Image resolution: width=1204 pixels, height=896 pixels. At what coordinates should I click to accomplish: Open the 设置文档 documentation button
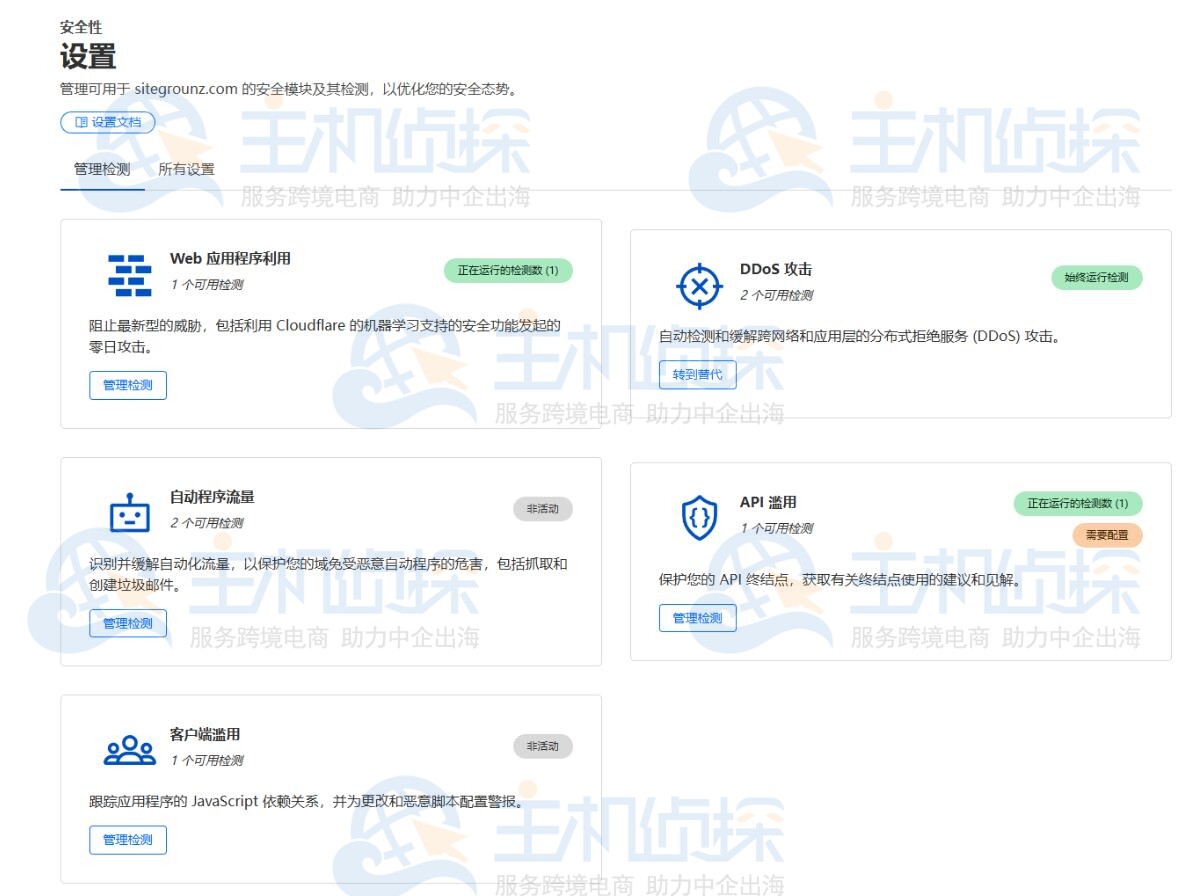(108, 122)
